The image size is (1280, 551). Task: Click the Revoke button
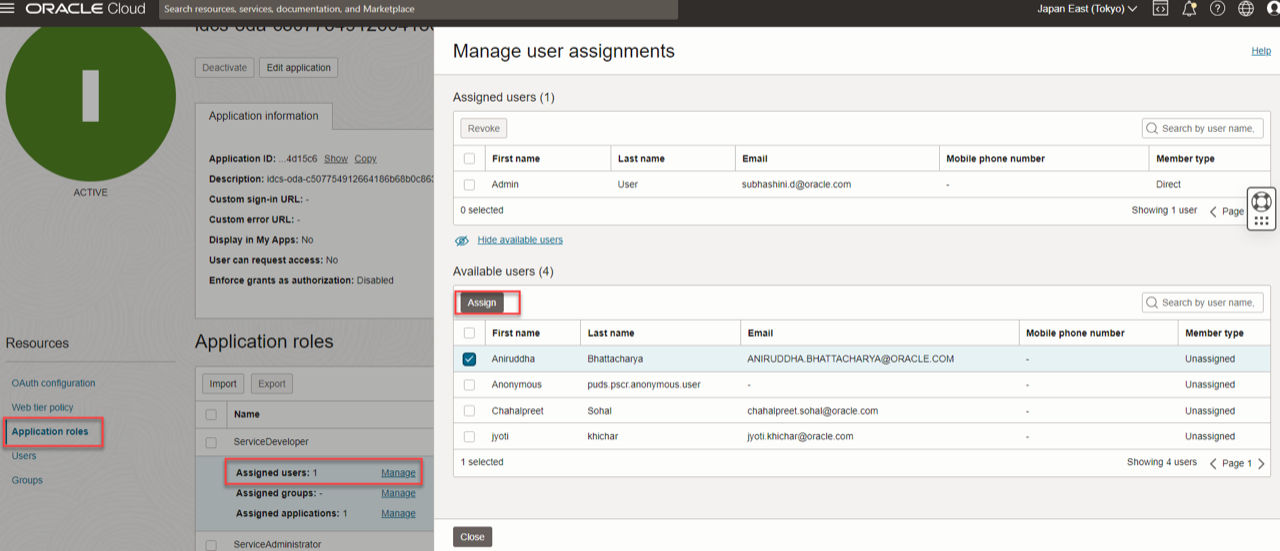click(484, 128)
